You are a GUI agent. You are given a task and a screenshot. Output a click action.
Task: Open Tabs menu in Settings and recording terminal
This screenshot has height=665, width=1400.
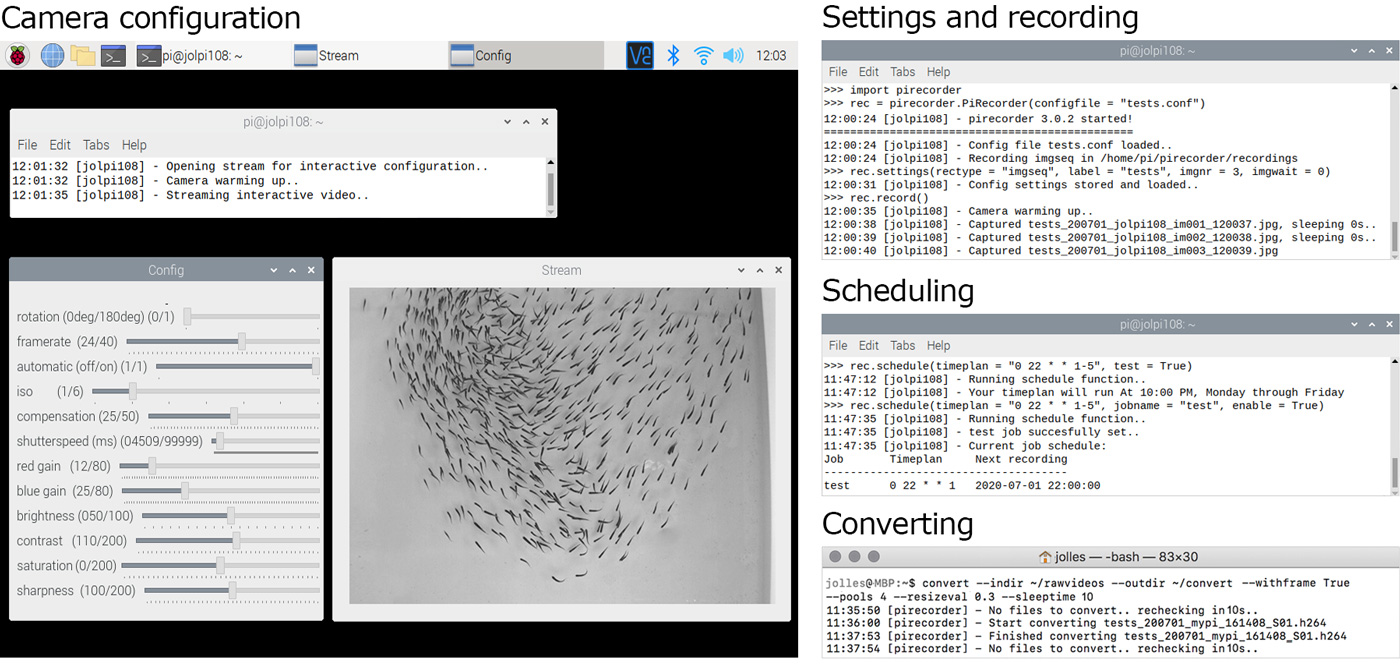903,72
